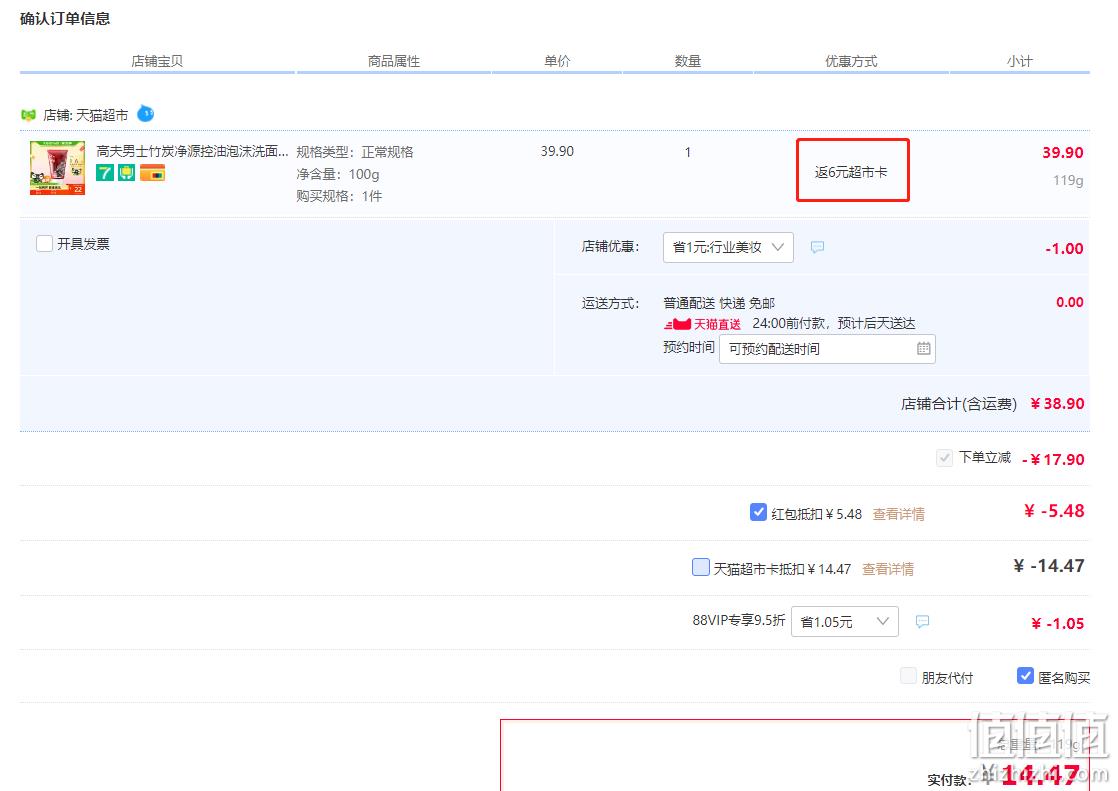Tick the 朋友代付 checkbox
The image size is (1118, 791).
click(x=908, y=675)
